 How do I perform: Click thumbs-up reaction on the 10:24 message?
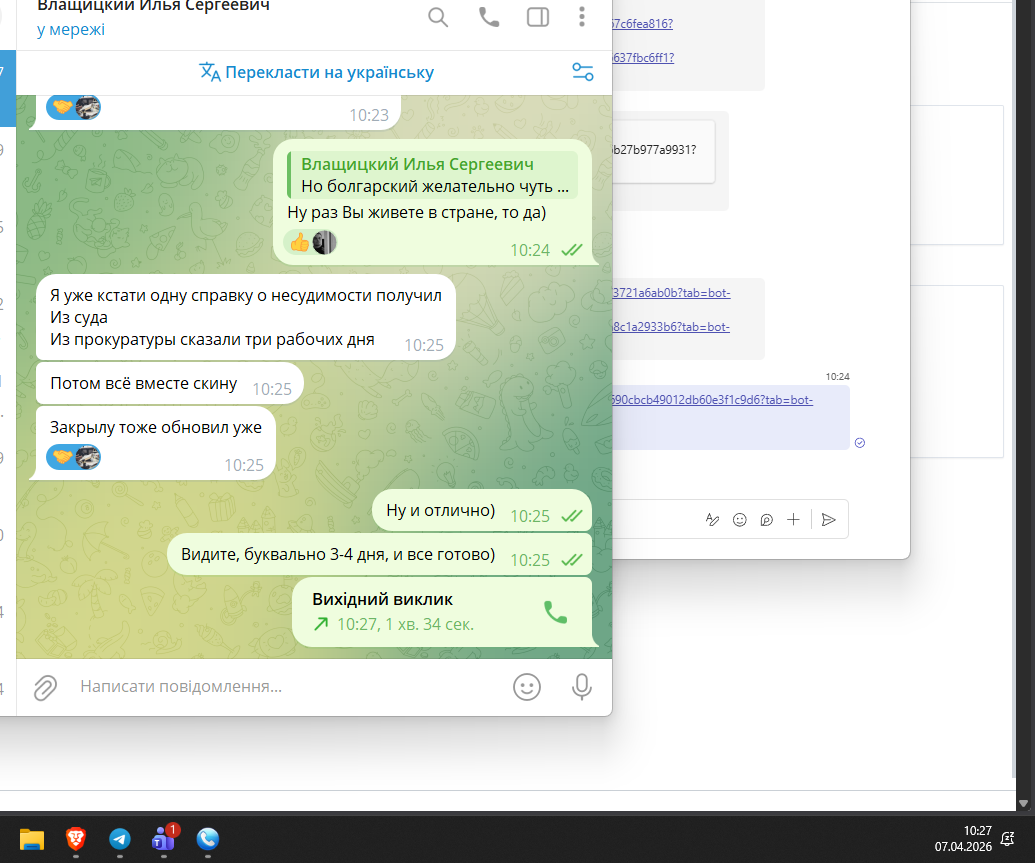coord(310,243)
